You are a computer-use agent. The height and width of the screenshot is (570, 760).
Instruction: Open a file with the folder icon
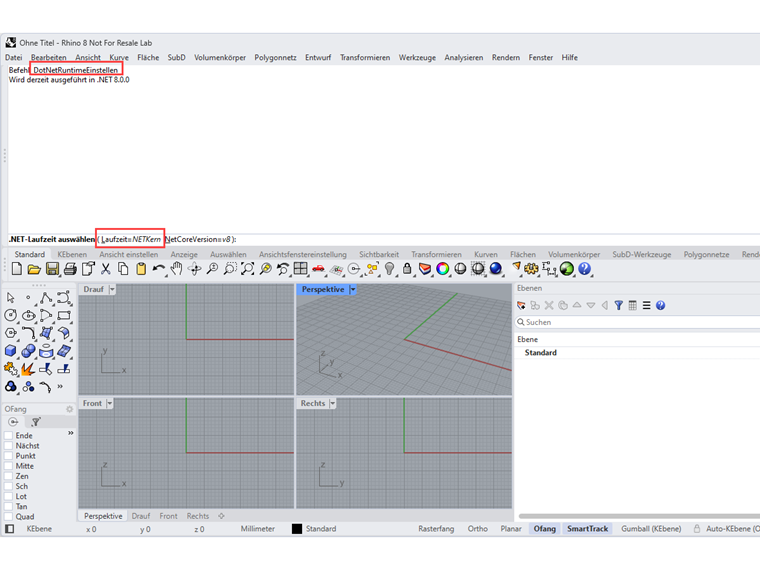coord(34,269)
